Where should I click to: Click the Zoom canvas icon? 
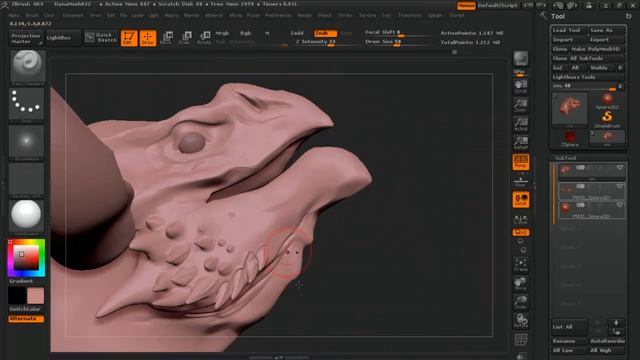[520, 105]
